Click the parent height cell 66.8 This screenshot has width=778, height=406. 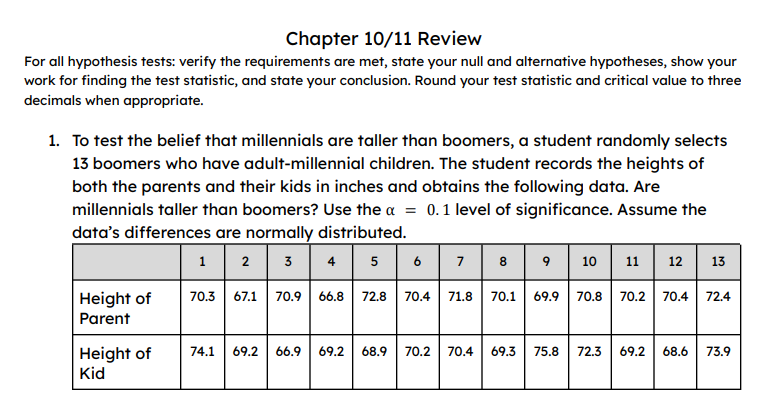[x=331, y=297]
